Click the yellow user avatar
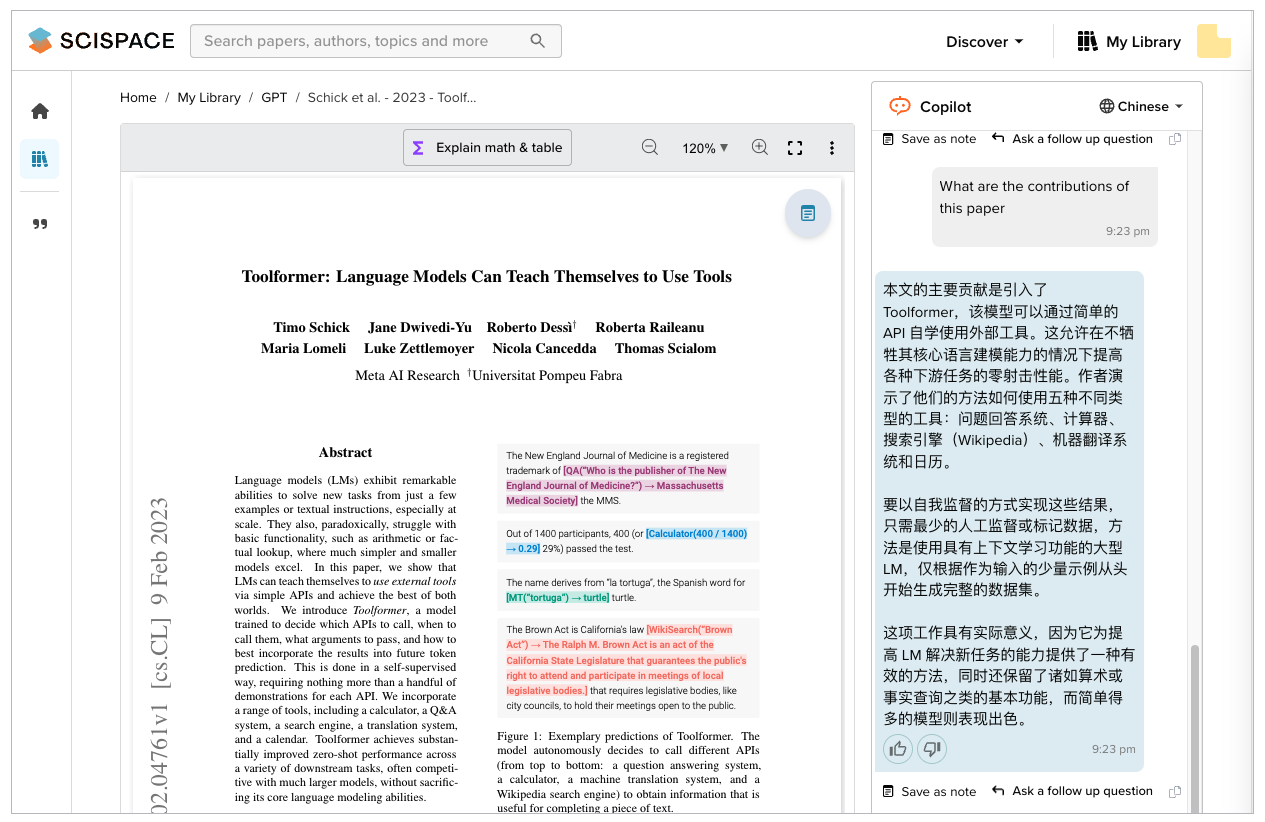 [1214, 41]
